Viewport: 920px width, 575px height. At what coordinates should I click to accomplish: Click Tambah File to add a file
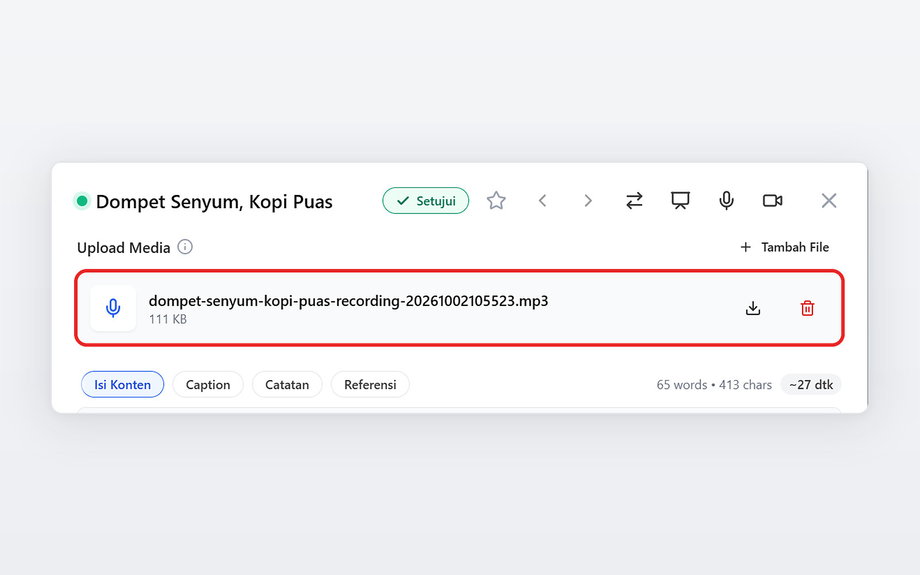pos(784,247)
